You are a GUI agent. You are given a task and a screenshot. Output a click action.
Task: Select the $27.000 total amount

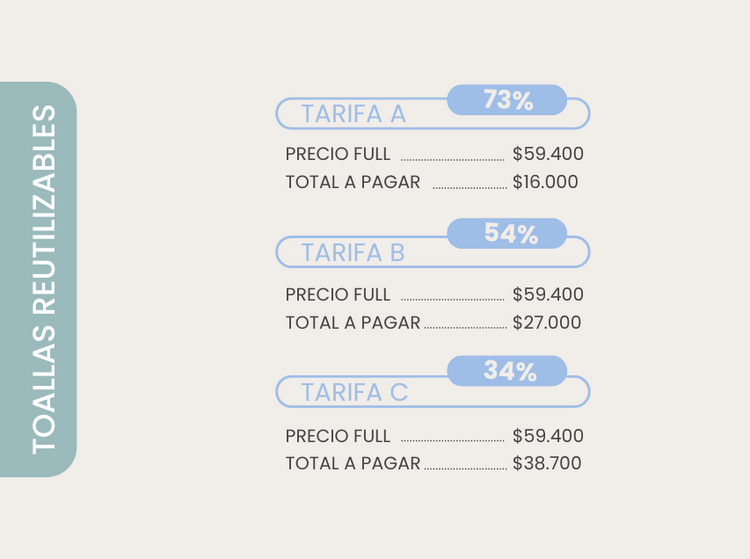(x=547, y=323)
